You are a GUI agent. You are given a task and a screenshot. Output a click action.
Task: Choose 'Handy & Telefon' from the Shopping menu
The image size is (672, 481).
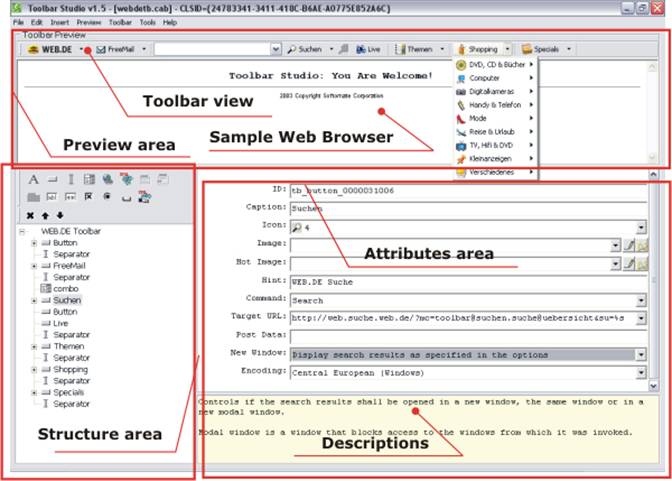[x=495, y=105]
